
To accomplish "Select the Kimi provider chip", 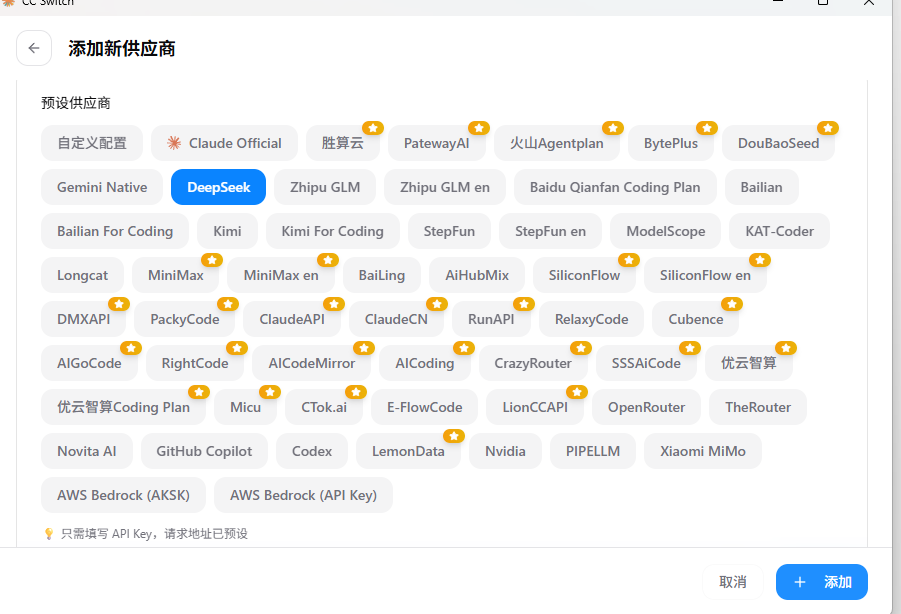I will click(x=227, y=231).
